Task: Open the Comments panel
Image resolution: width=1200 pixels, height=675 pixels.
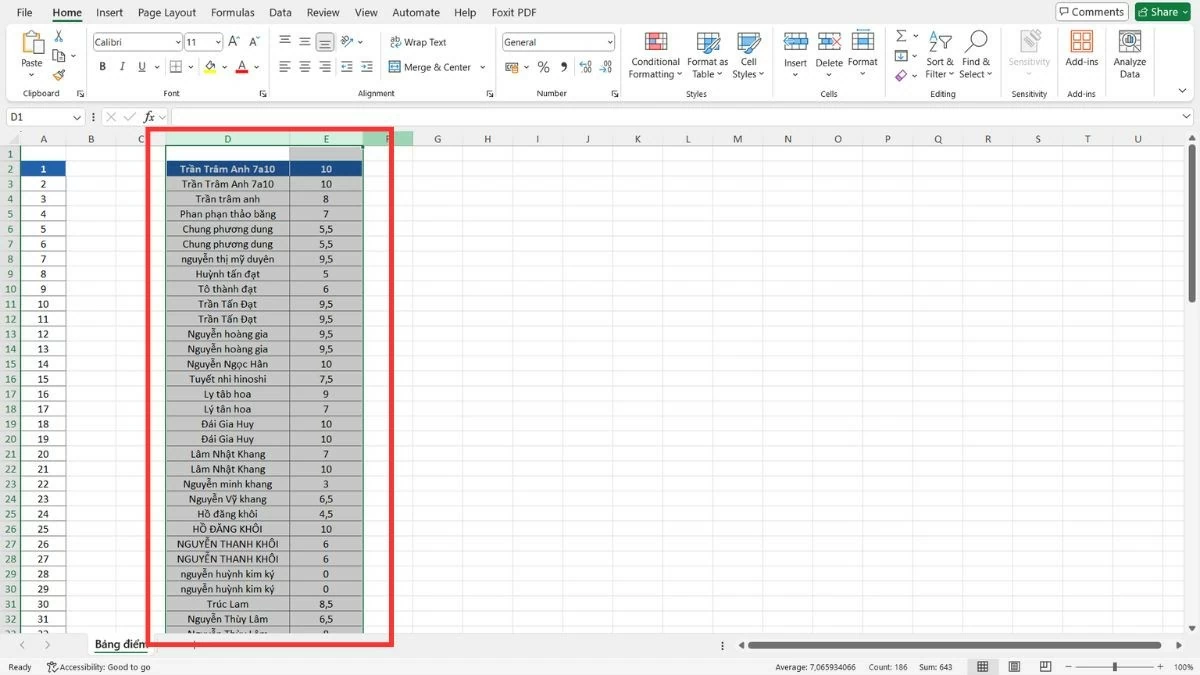Action: [x=1090, y=11]
